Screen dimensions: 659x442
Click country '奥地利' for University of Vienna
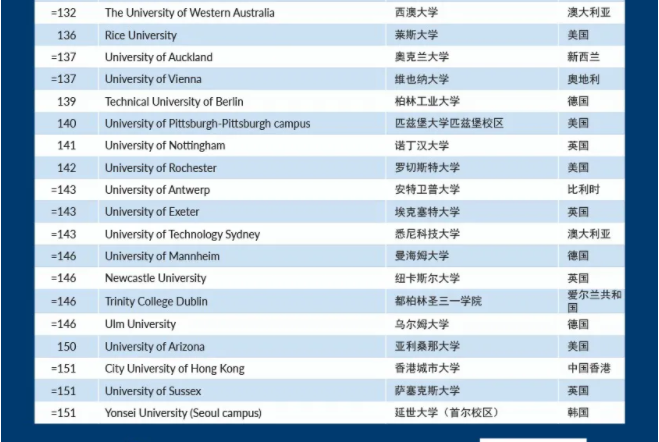click(583, 79)
